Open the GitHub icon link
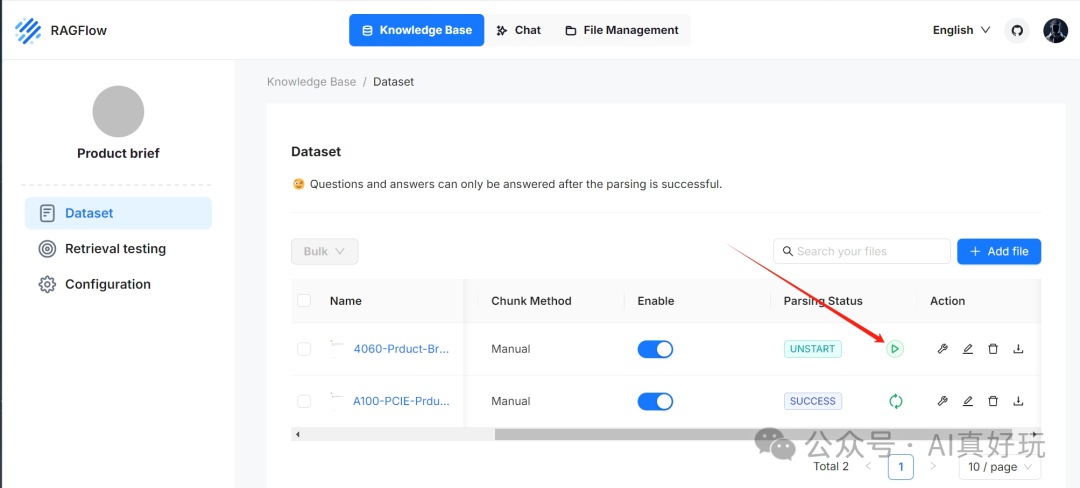Screen dimensions: 1080x488 click(1017, 30)
